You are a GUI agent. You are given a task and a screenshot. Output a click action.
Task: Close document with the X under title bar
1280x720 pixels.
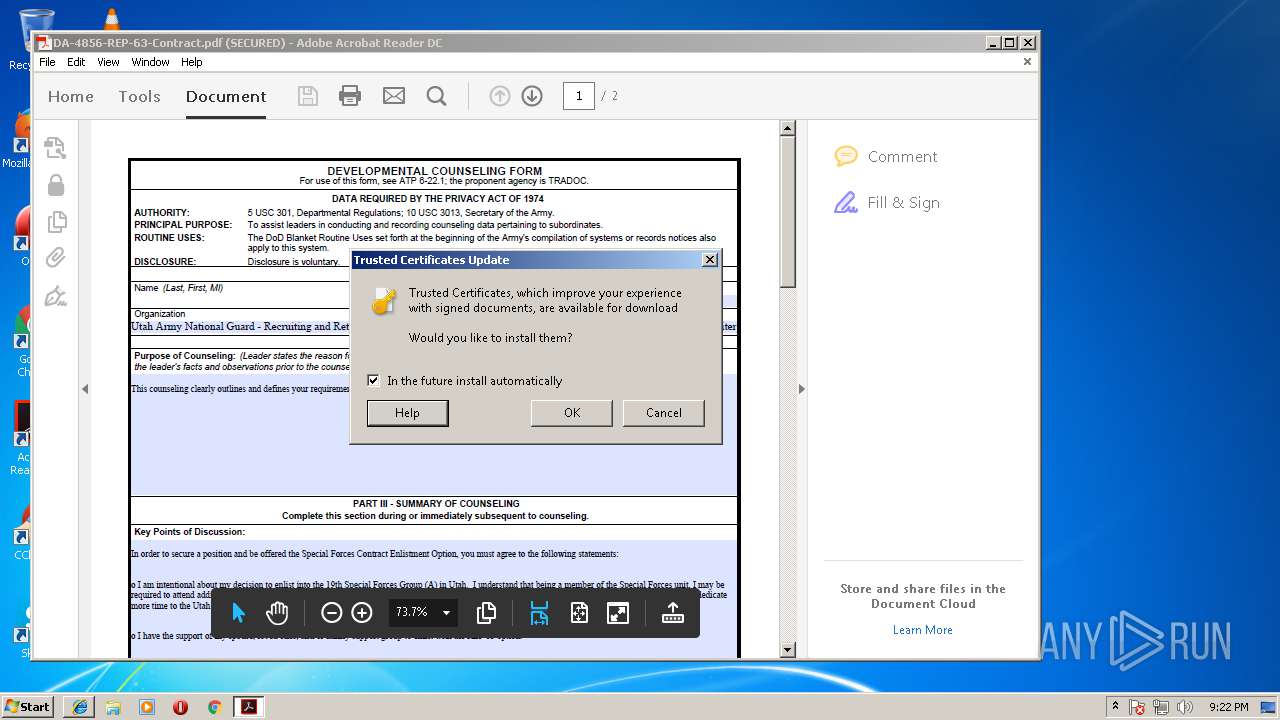coord(1027,62)
